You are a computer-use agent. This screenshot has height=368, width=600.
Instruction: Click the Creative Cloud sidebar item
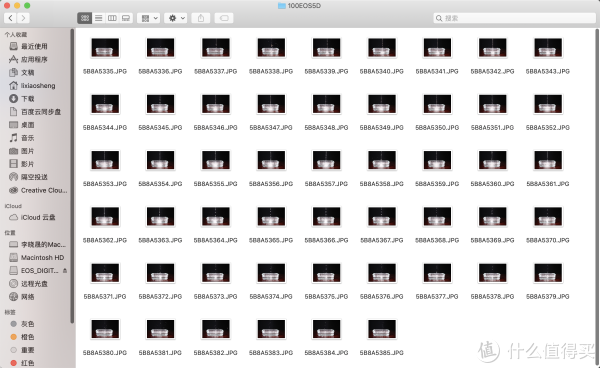[x=38, y=190]
